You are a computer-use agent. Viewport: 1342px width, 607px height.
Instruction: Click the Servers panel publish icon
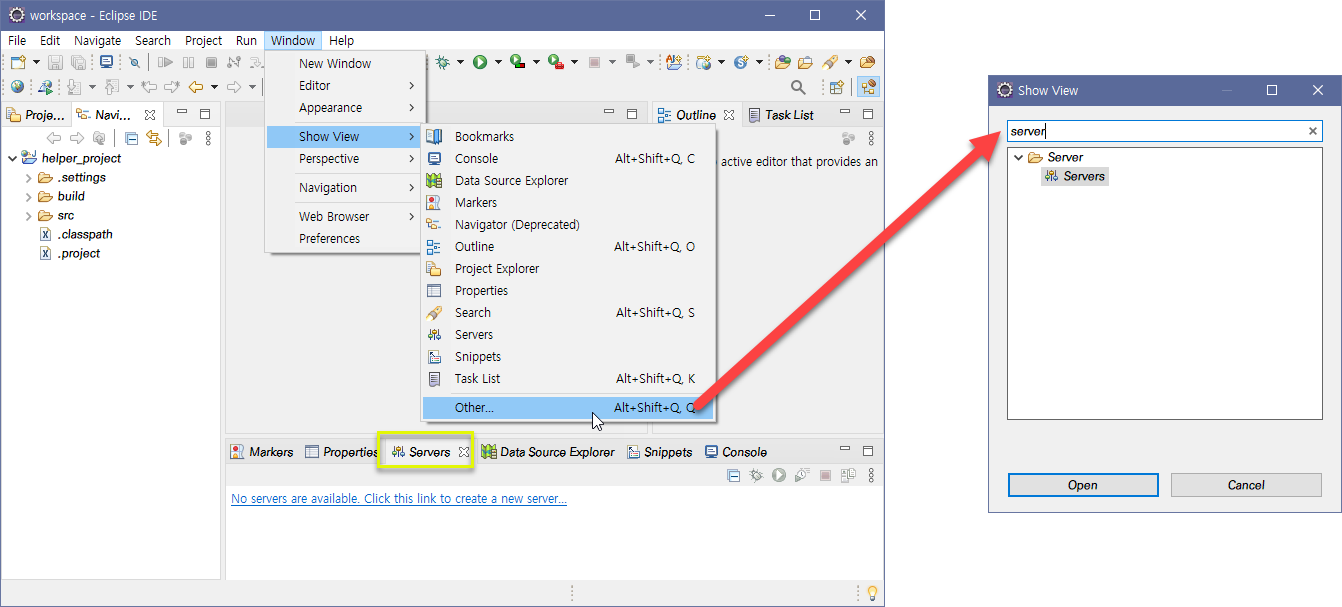tap(848, 475)
